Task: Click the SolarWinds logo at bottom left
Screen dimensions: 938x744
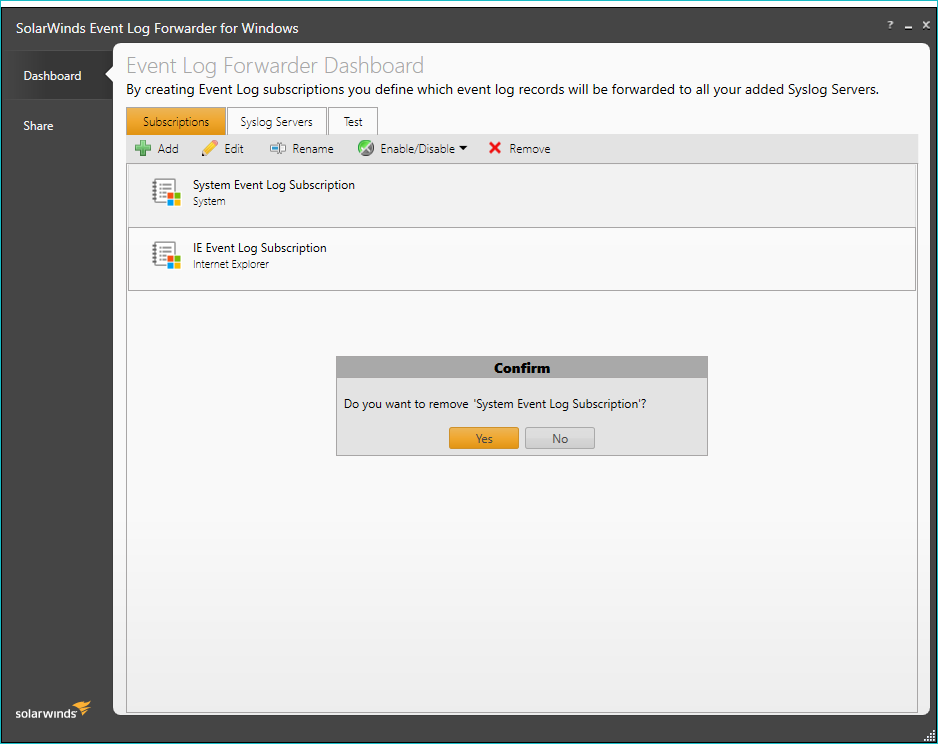Action: coord(52,711)
